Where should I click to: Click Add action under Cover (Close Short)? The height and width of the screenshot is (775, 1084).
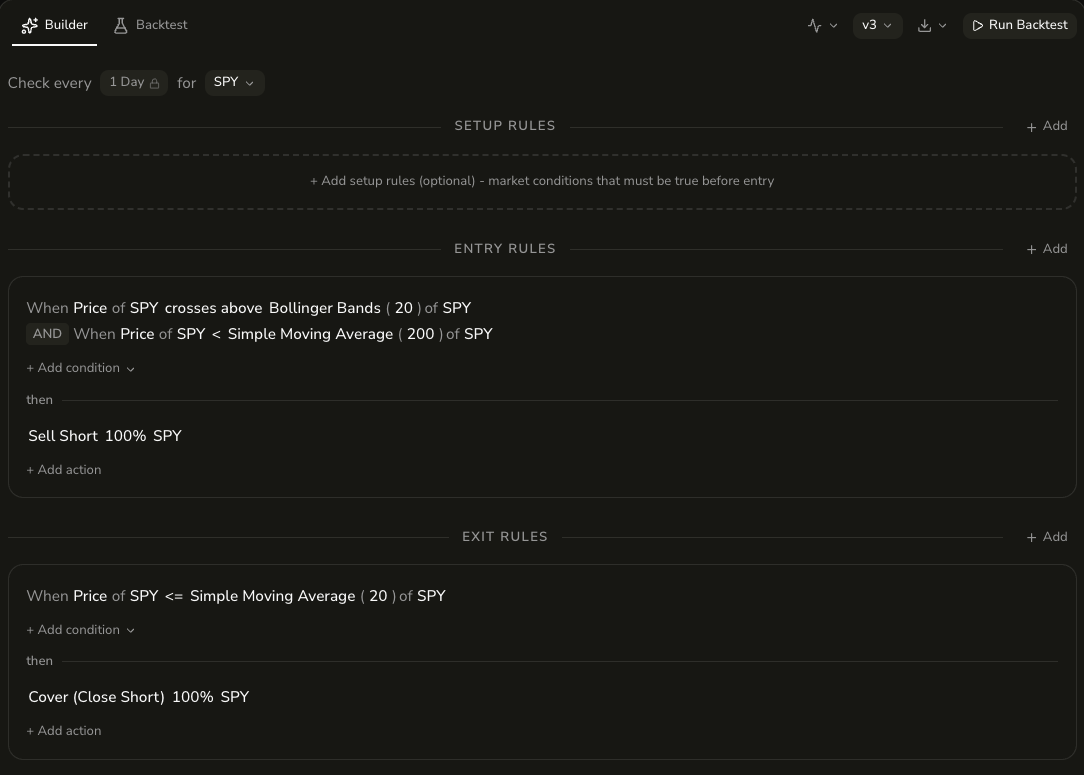point(63,731)
